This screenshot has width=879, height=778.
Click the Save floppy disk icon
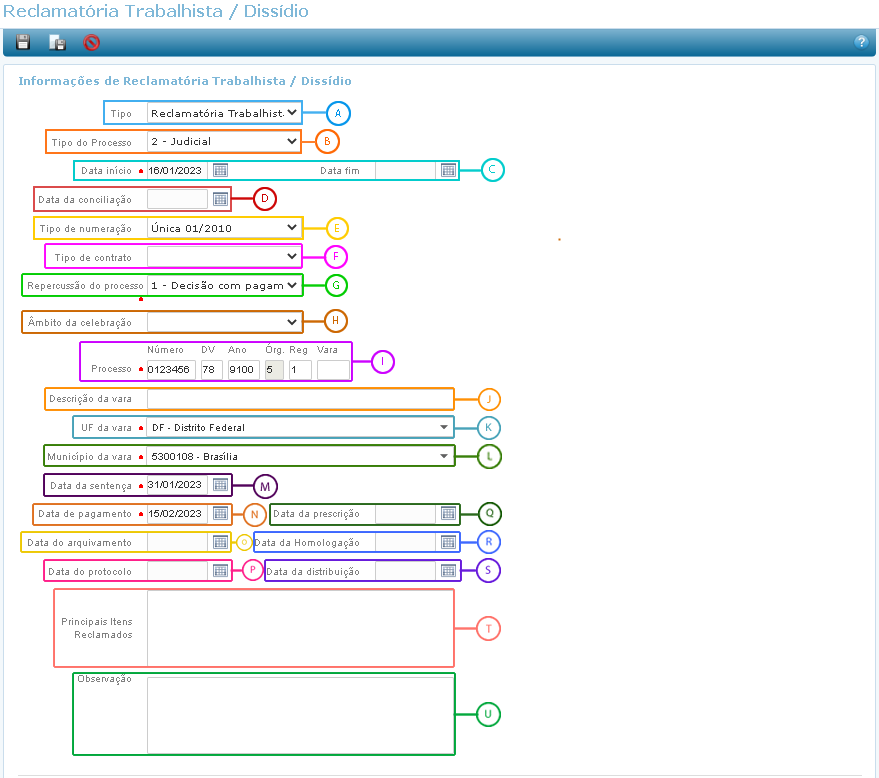pos(23,43)
